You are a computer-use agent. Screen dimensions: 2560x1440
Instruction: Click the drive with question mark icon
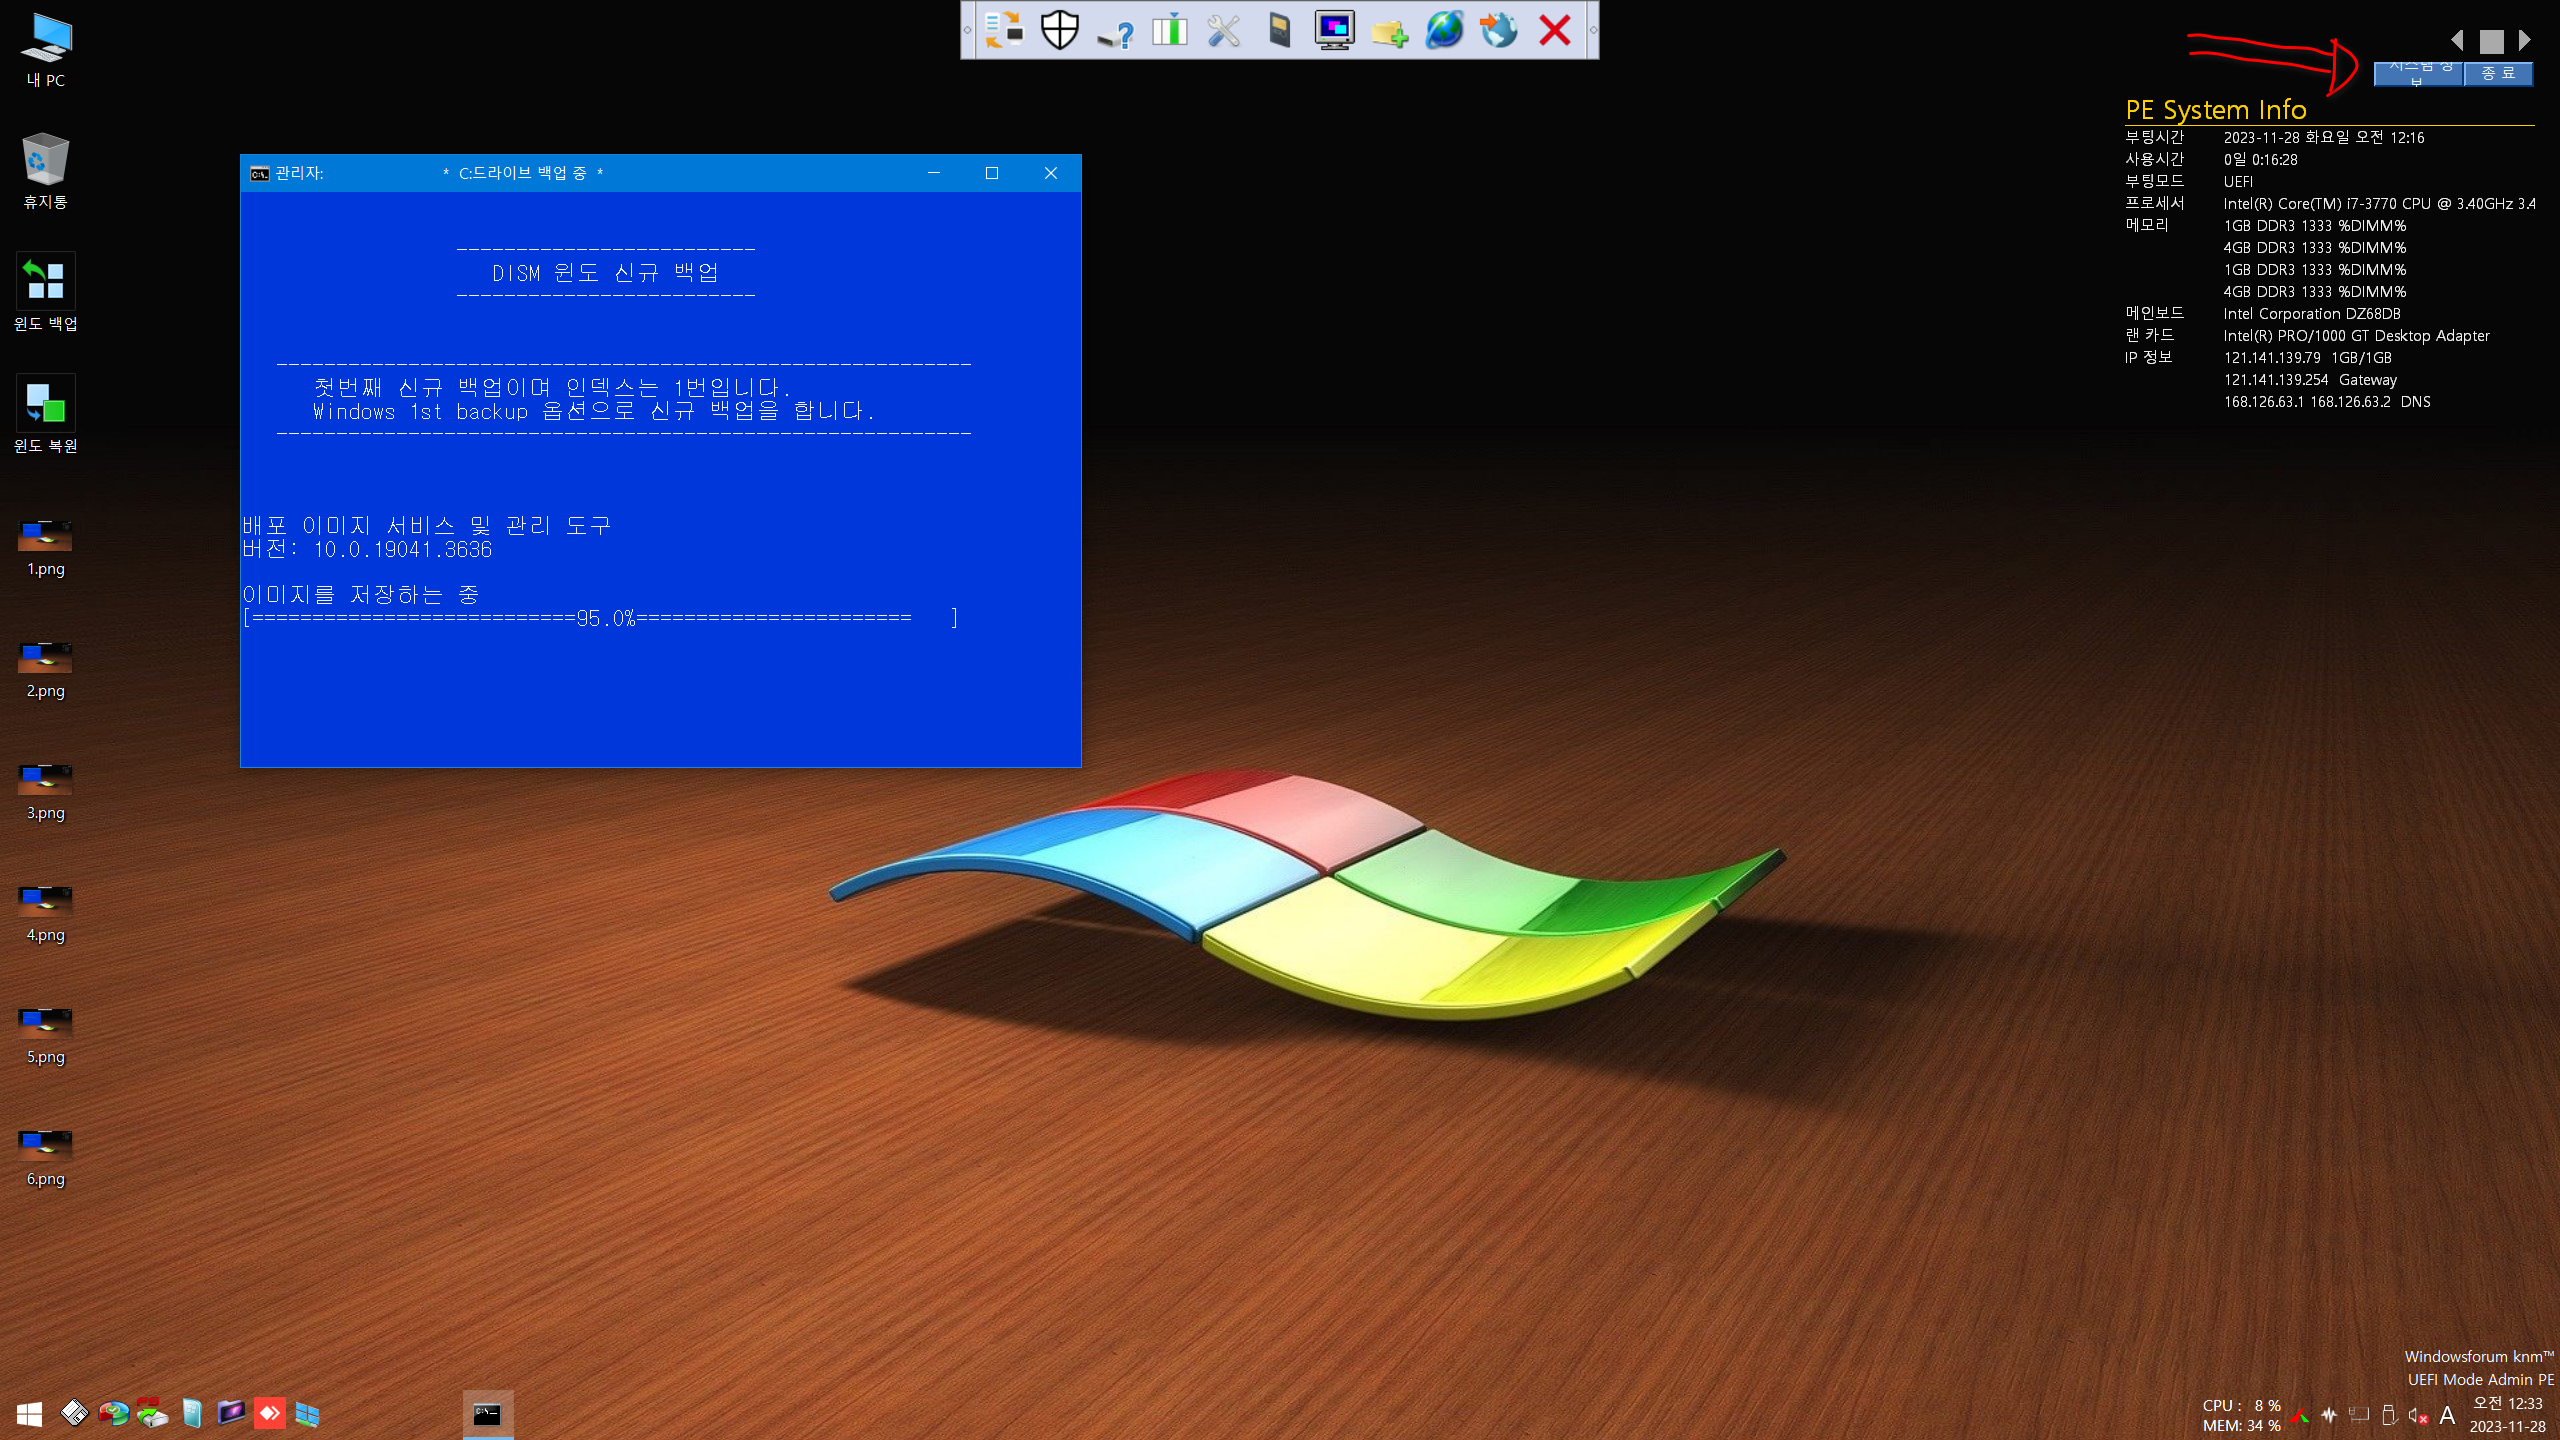[1115, 35]
